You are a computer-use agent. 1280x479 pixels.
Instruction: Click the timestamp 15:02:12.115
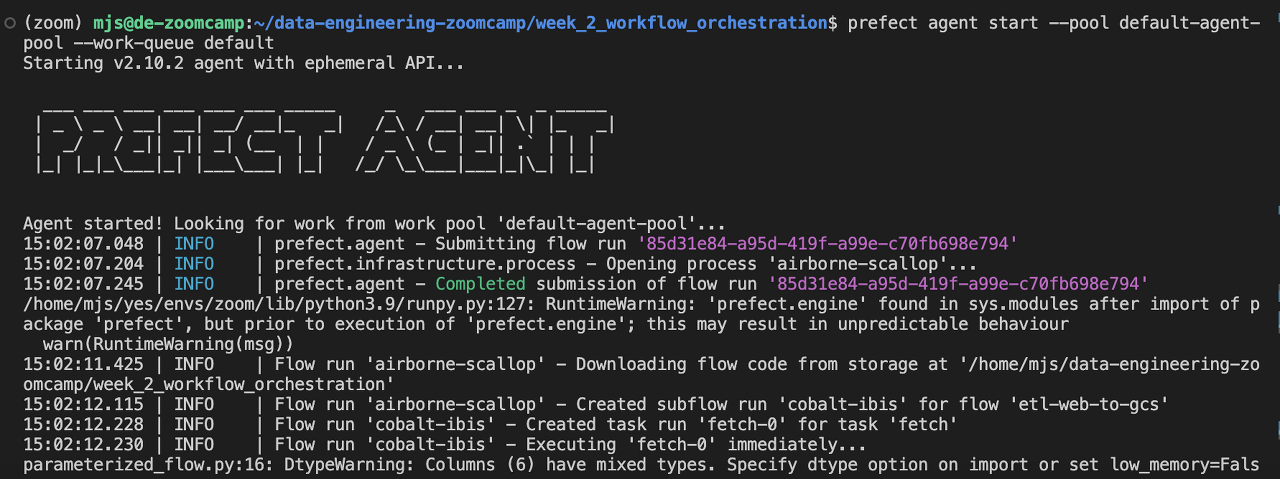[x=83, y=404]
